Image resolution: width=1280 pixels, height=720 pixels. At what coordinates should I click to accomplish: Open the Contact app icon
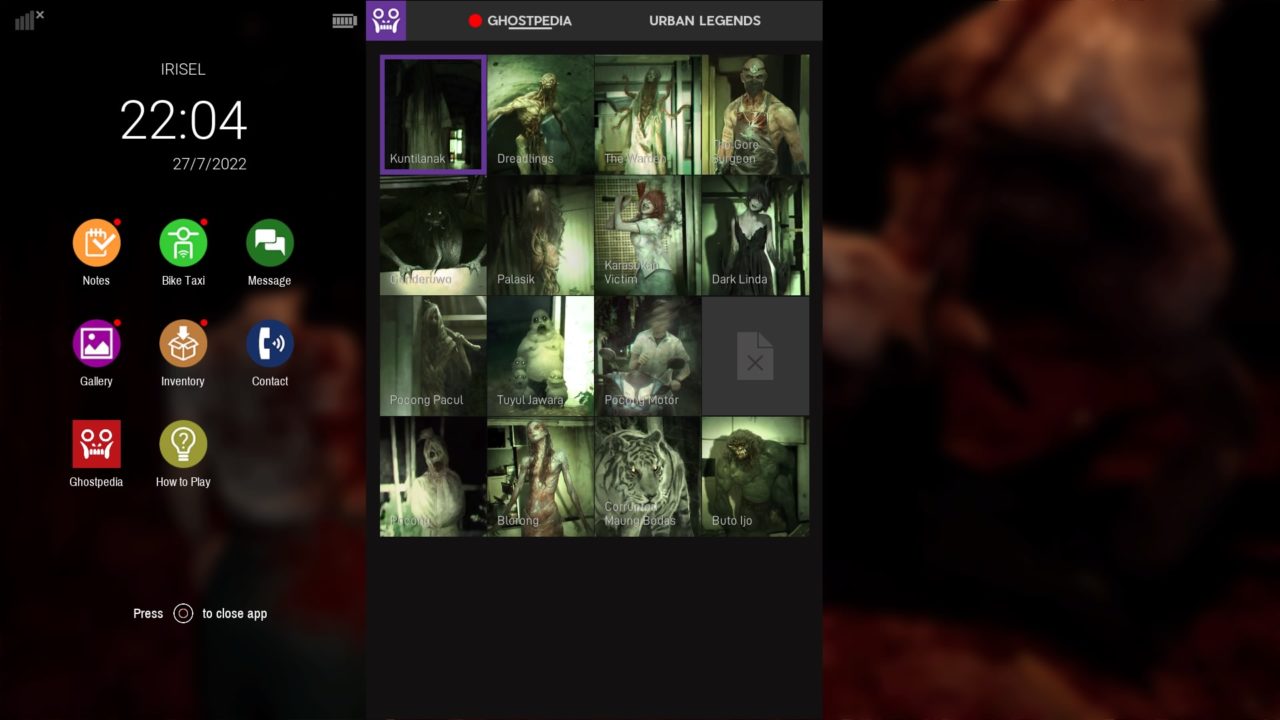pyautogui.click(x=270, y=344)
